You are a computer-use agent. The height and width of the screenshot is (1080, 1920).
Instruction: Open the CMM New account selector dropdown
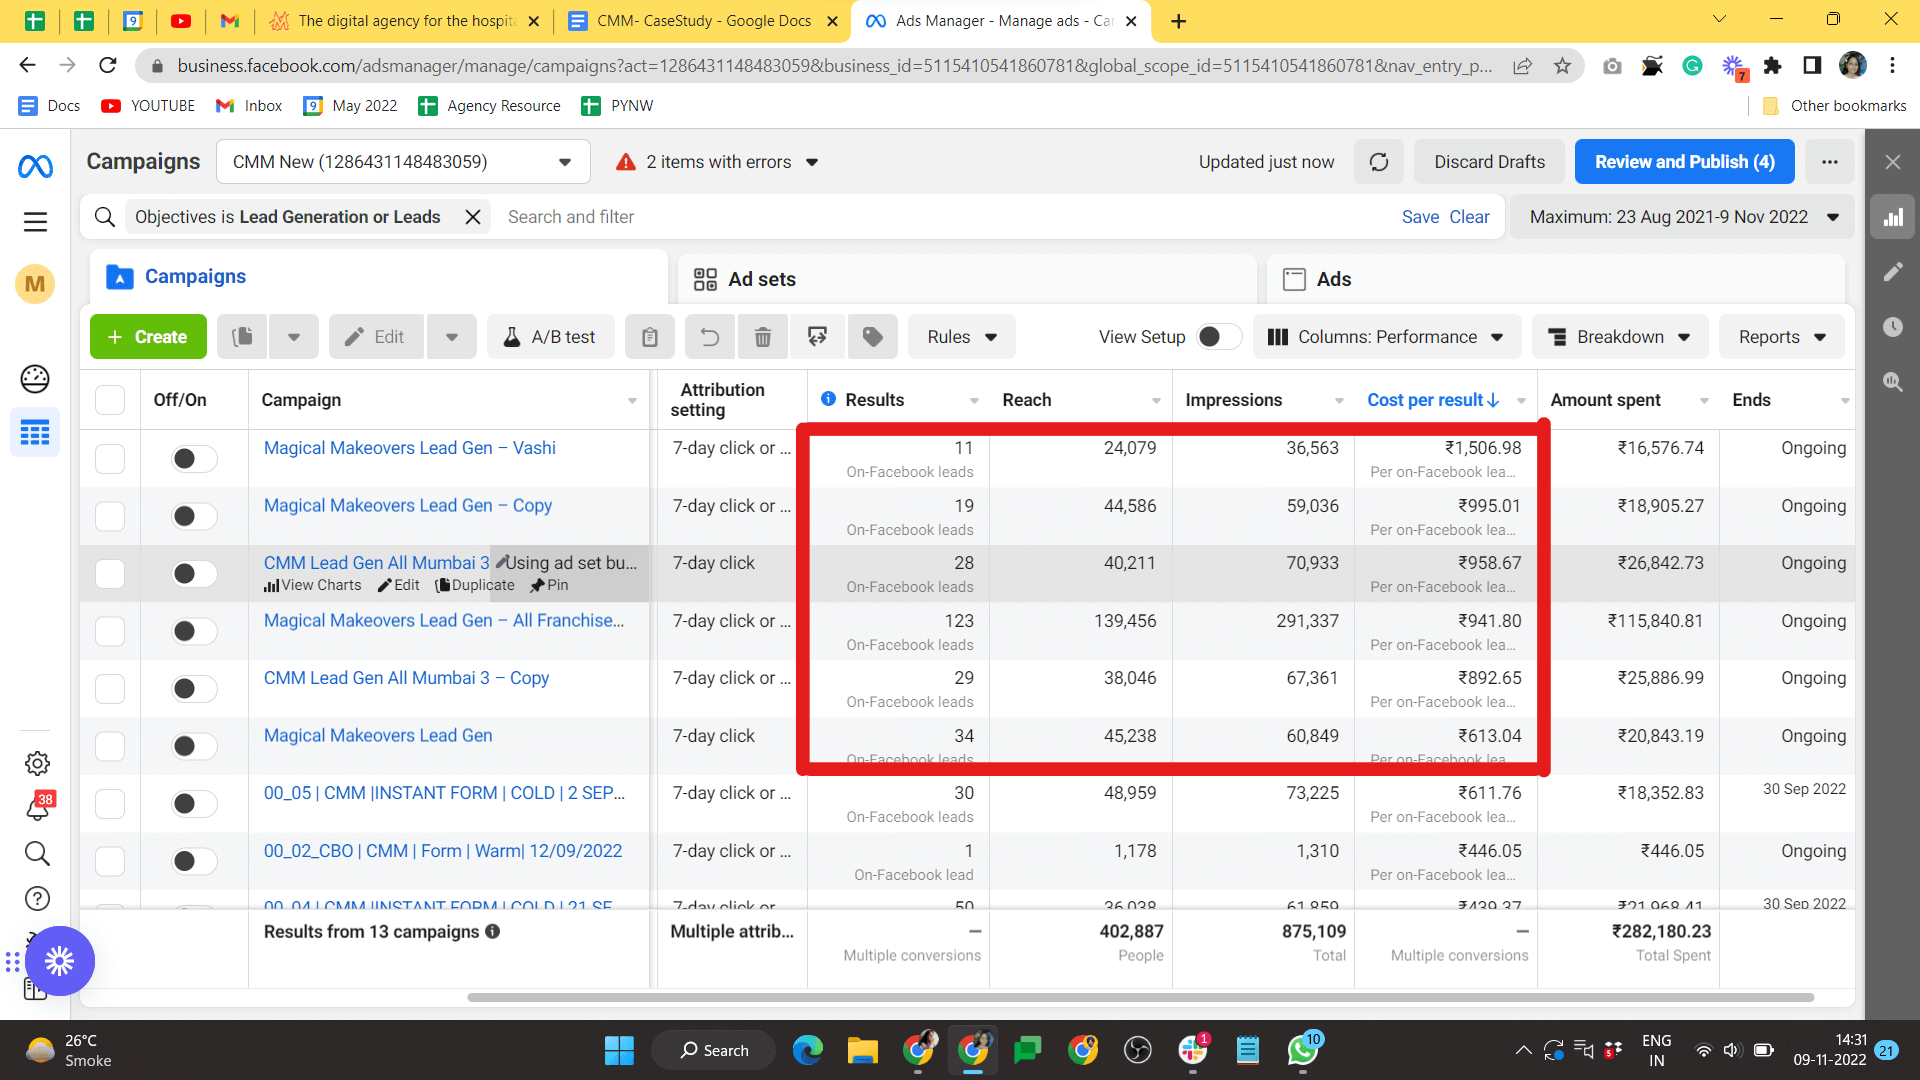click(x=402, y=162)
